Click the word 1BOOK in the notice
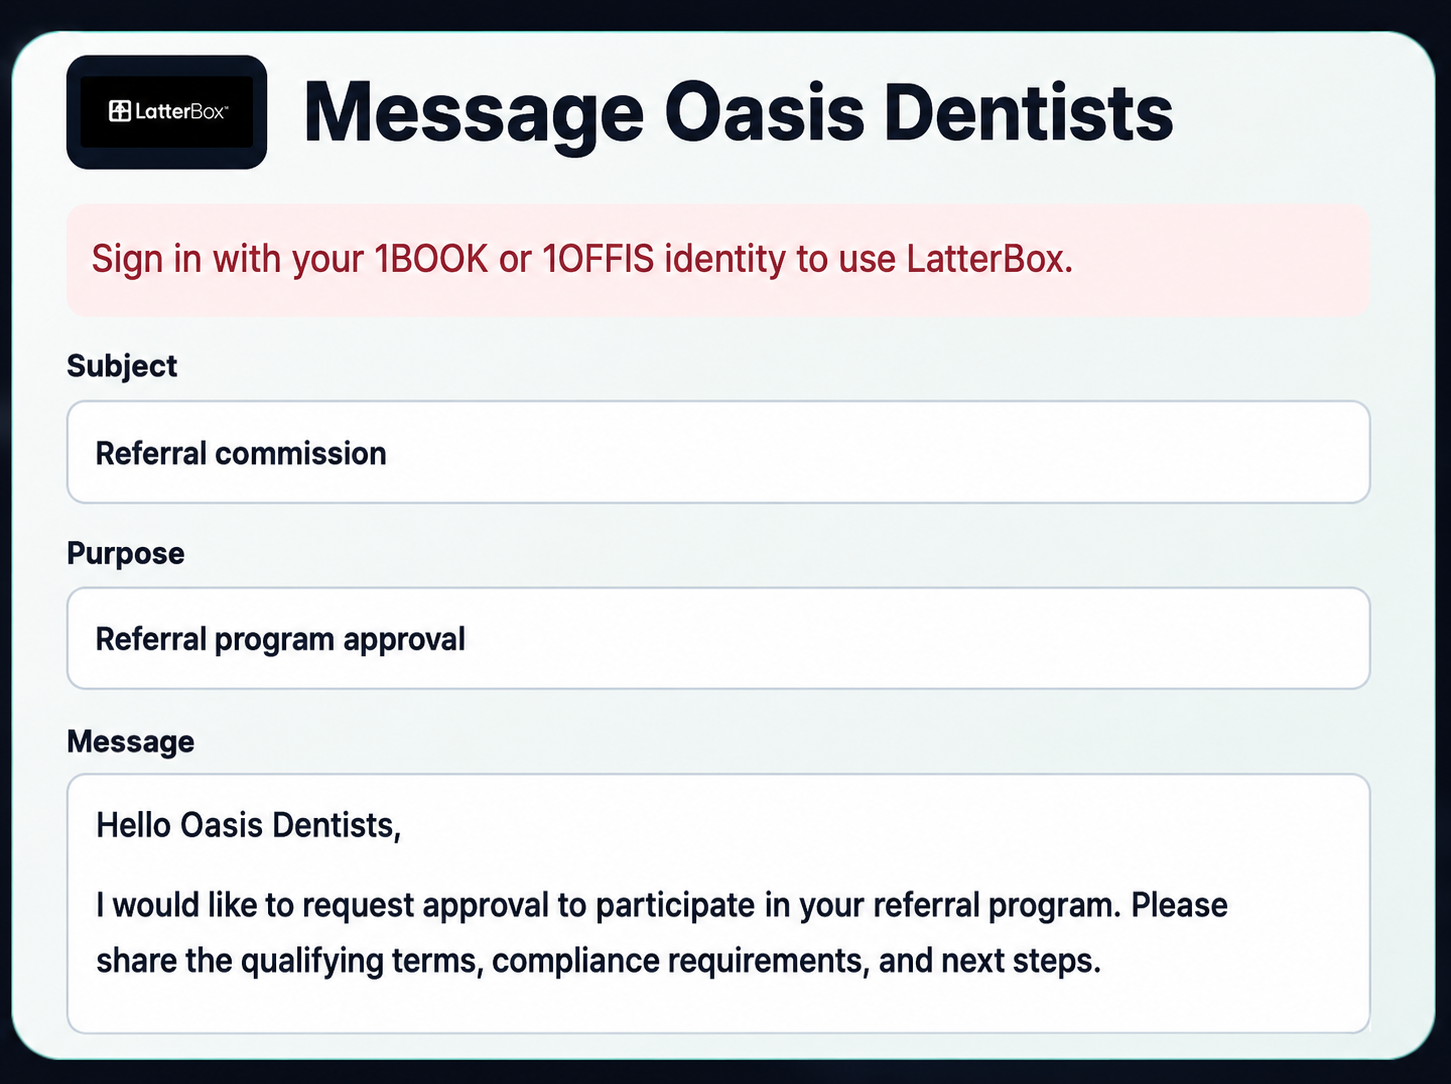 pos(432,259)
